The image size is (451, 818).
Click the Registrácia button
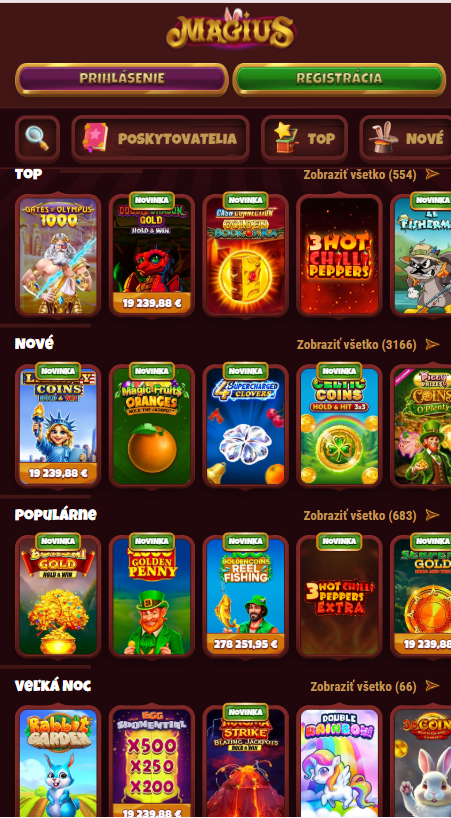pyautogui.click(x=339, y=79)
